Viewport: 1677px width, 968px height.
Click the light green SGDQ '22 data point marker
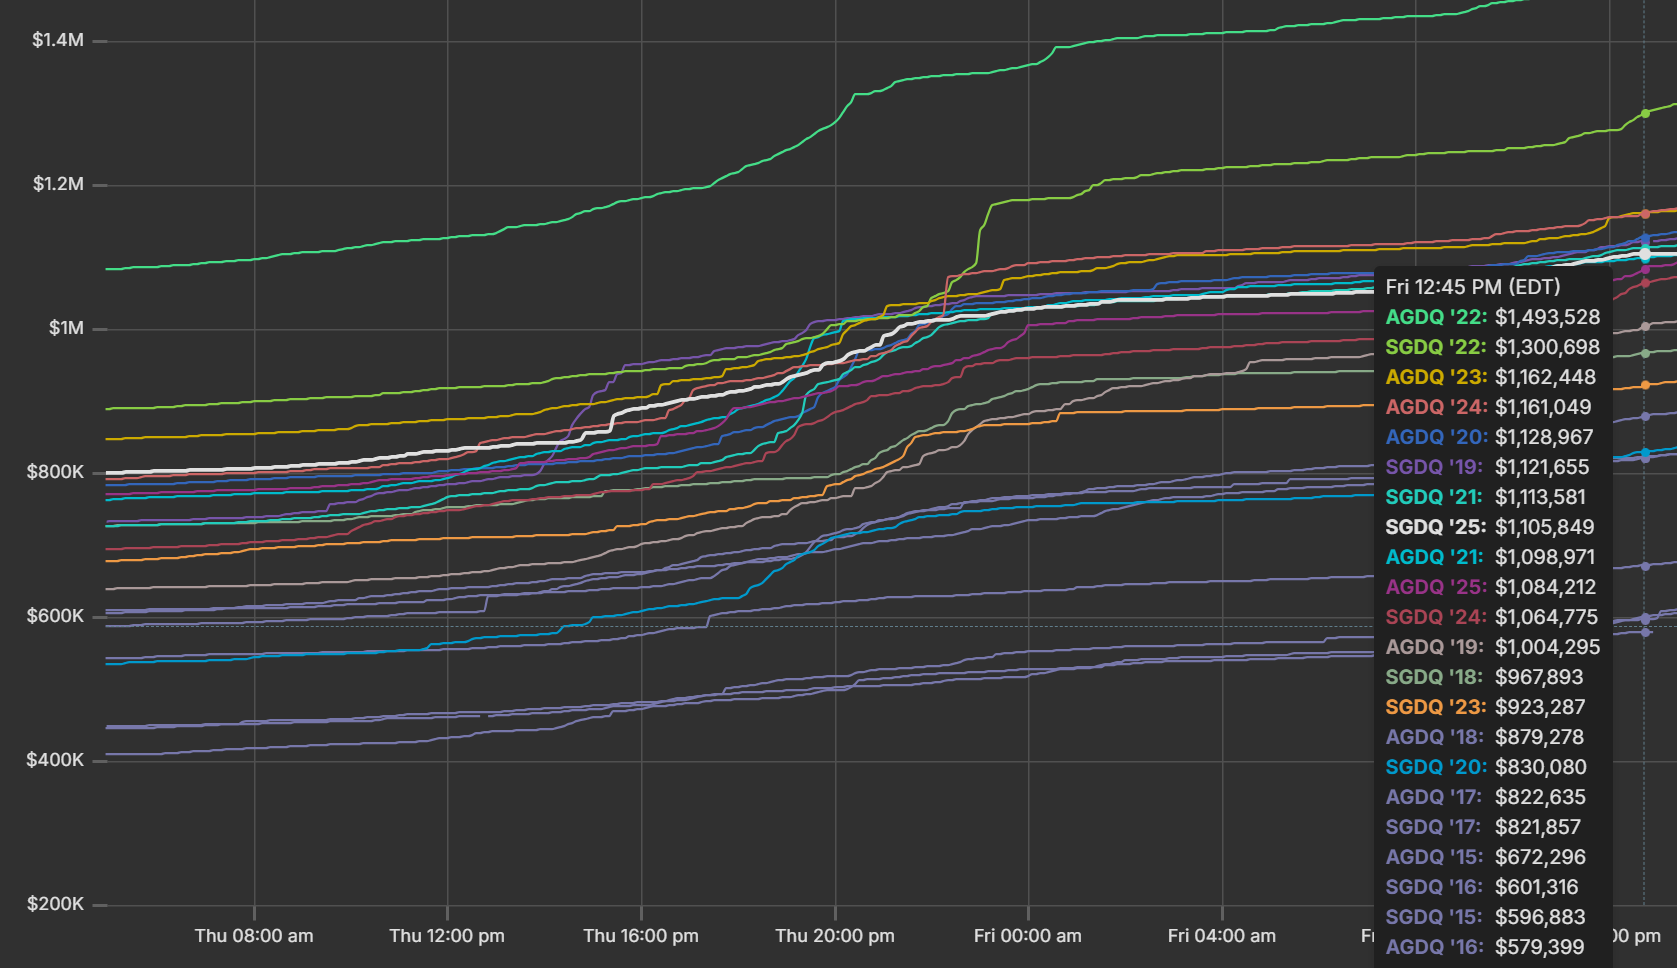point(1645,113)
